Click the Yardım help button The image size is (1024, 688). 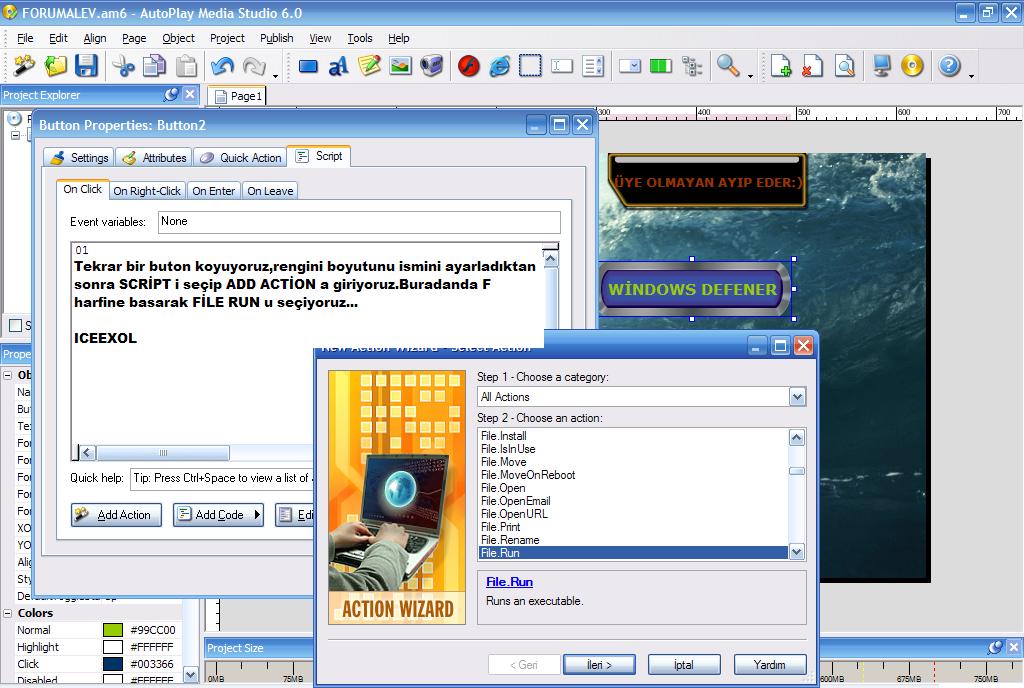[770, 665]
